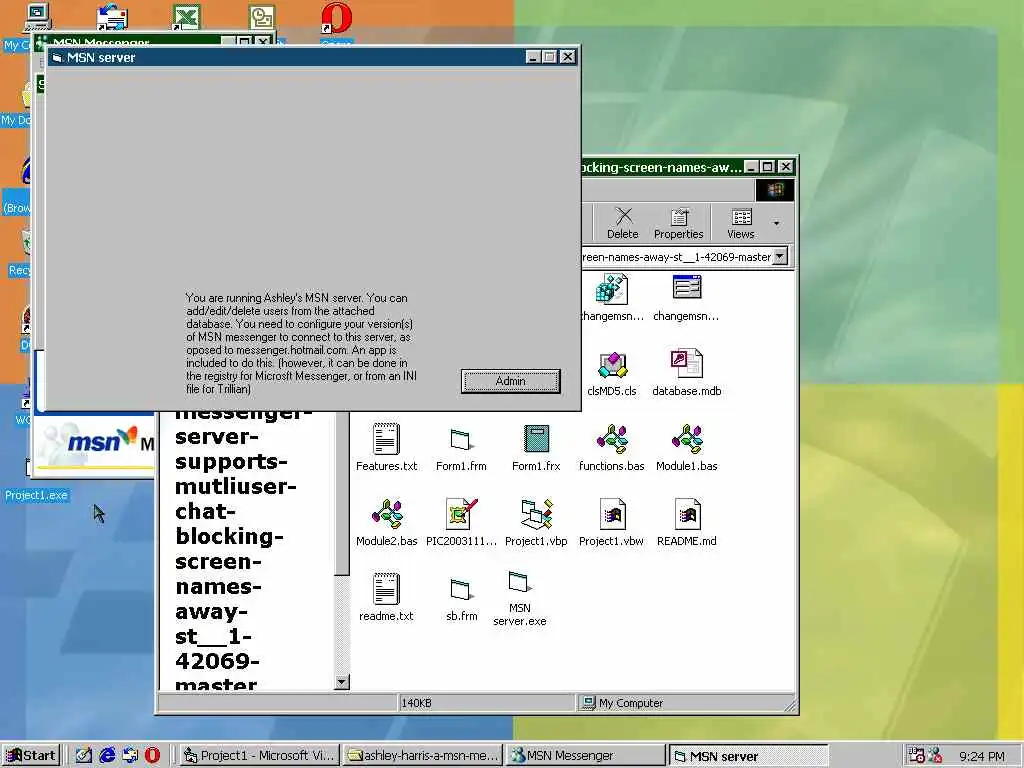Viewport: 1024px width, 768px height.
Task: Select the clsMD5.cls class file
Action: (x=611, y=372)
